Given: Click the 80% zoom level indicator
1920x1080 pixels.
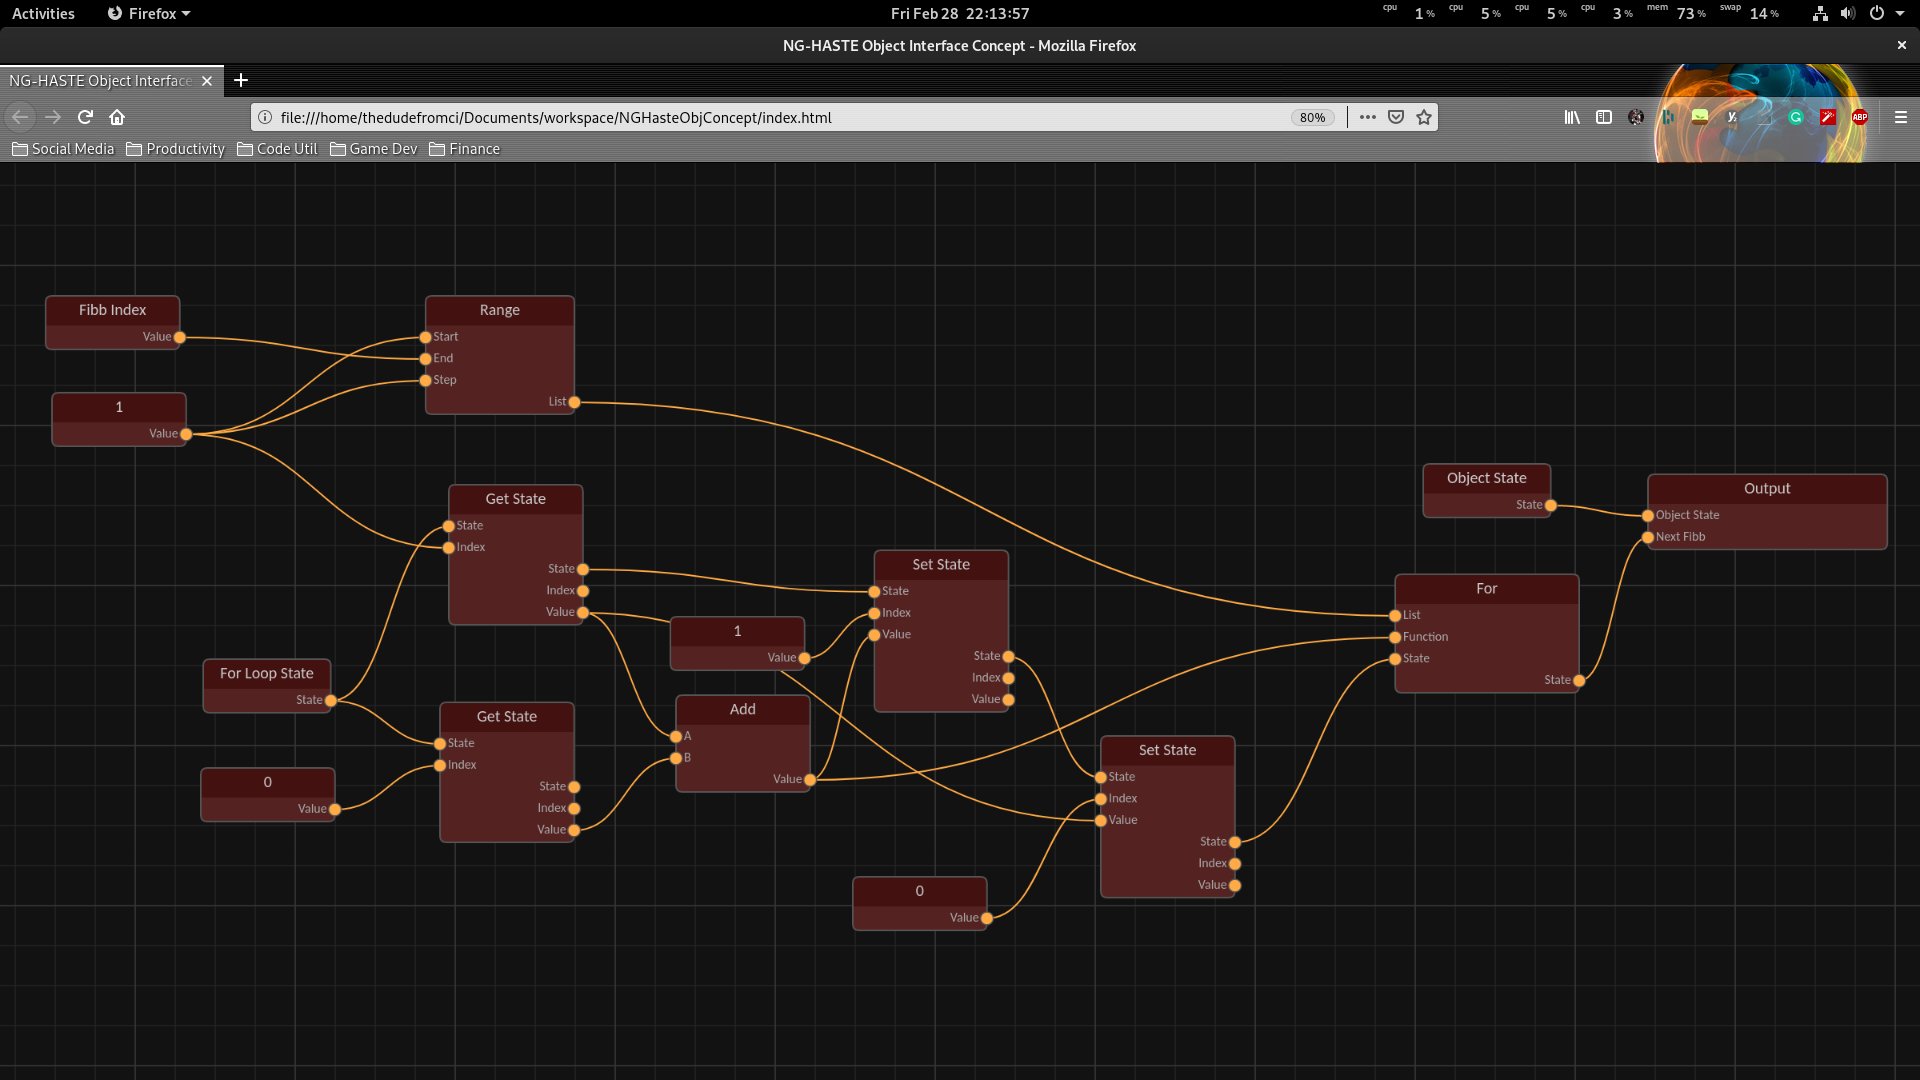Looking at the screenshot, I should (1312, 117).
